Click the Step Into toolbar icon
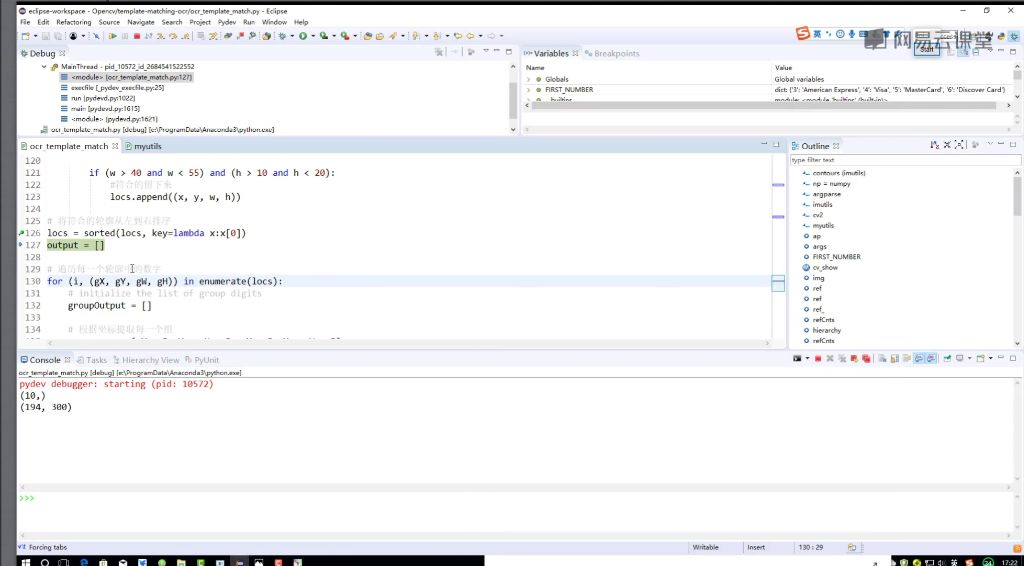Image resolution: width=1024 pixels, height=566 pixels. click(160, 36)
